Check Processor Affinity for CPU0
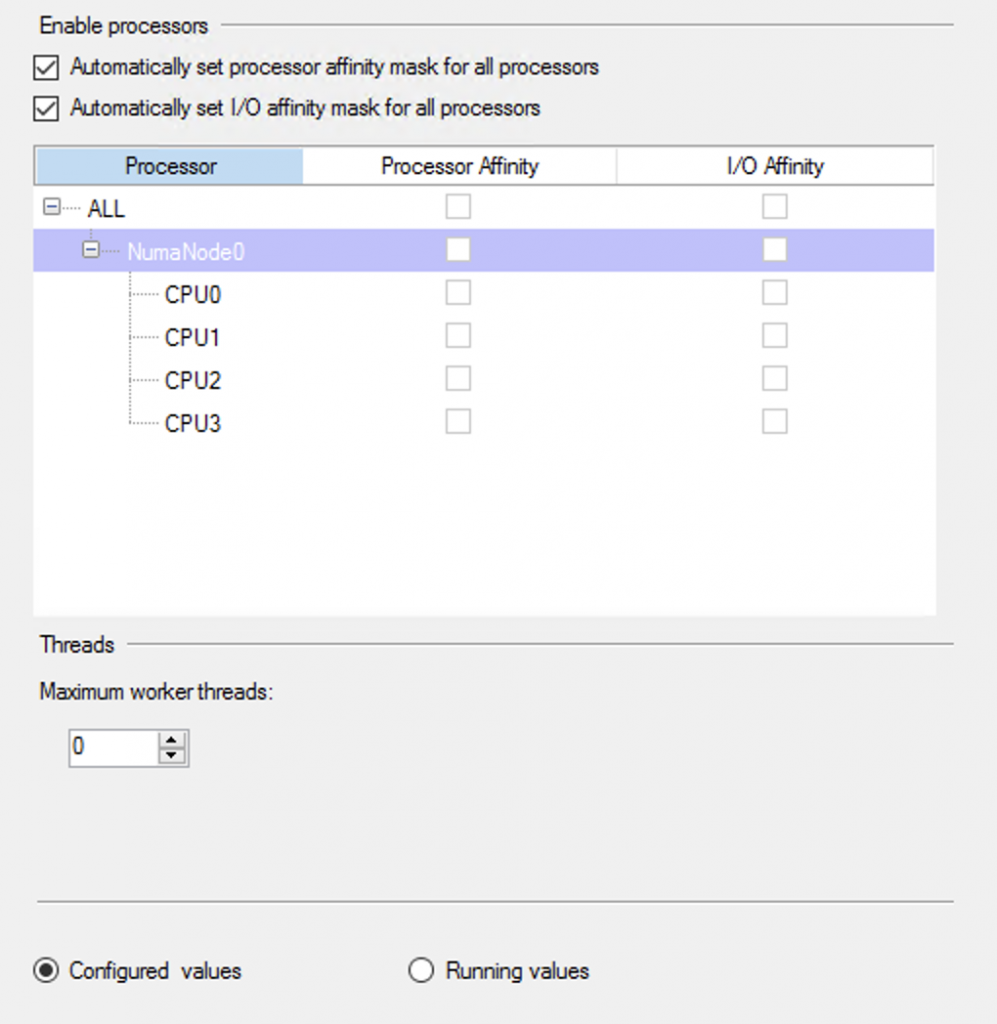 (x=458, y=292)
